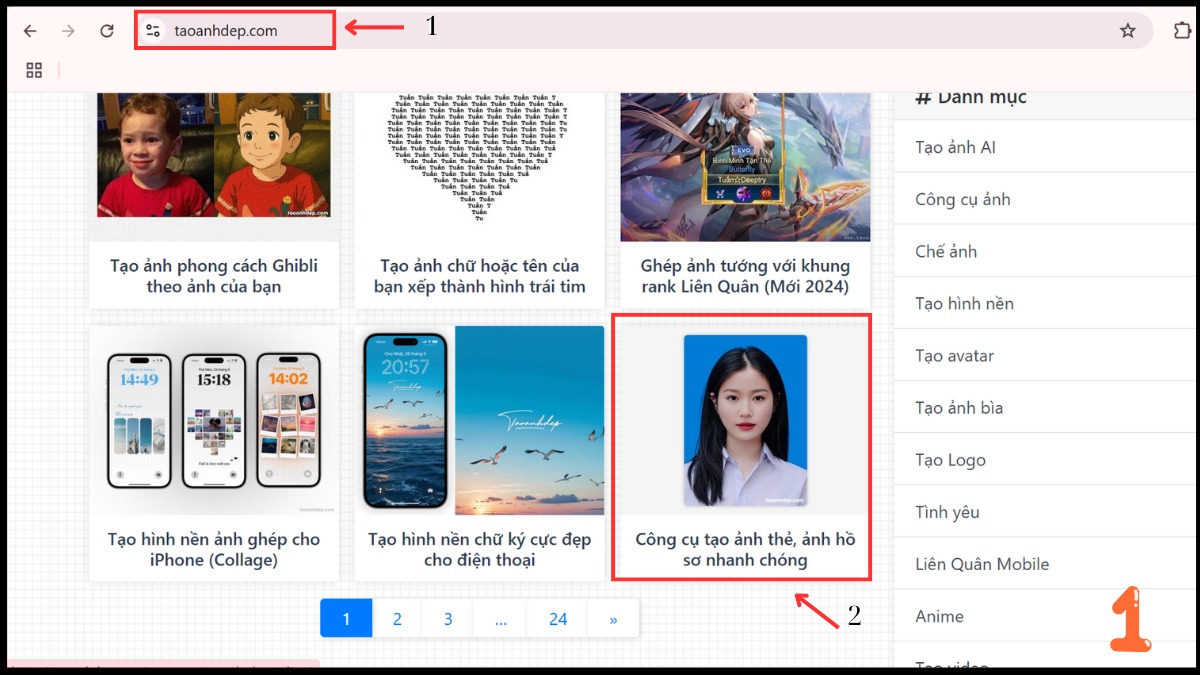Bookmark the page using the star icon
The width and height of the screenshot is (1200, 675).
[1128, 30]
